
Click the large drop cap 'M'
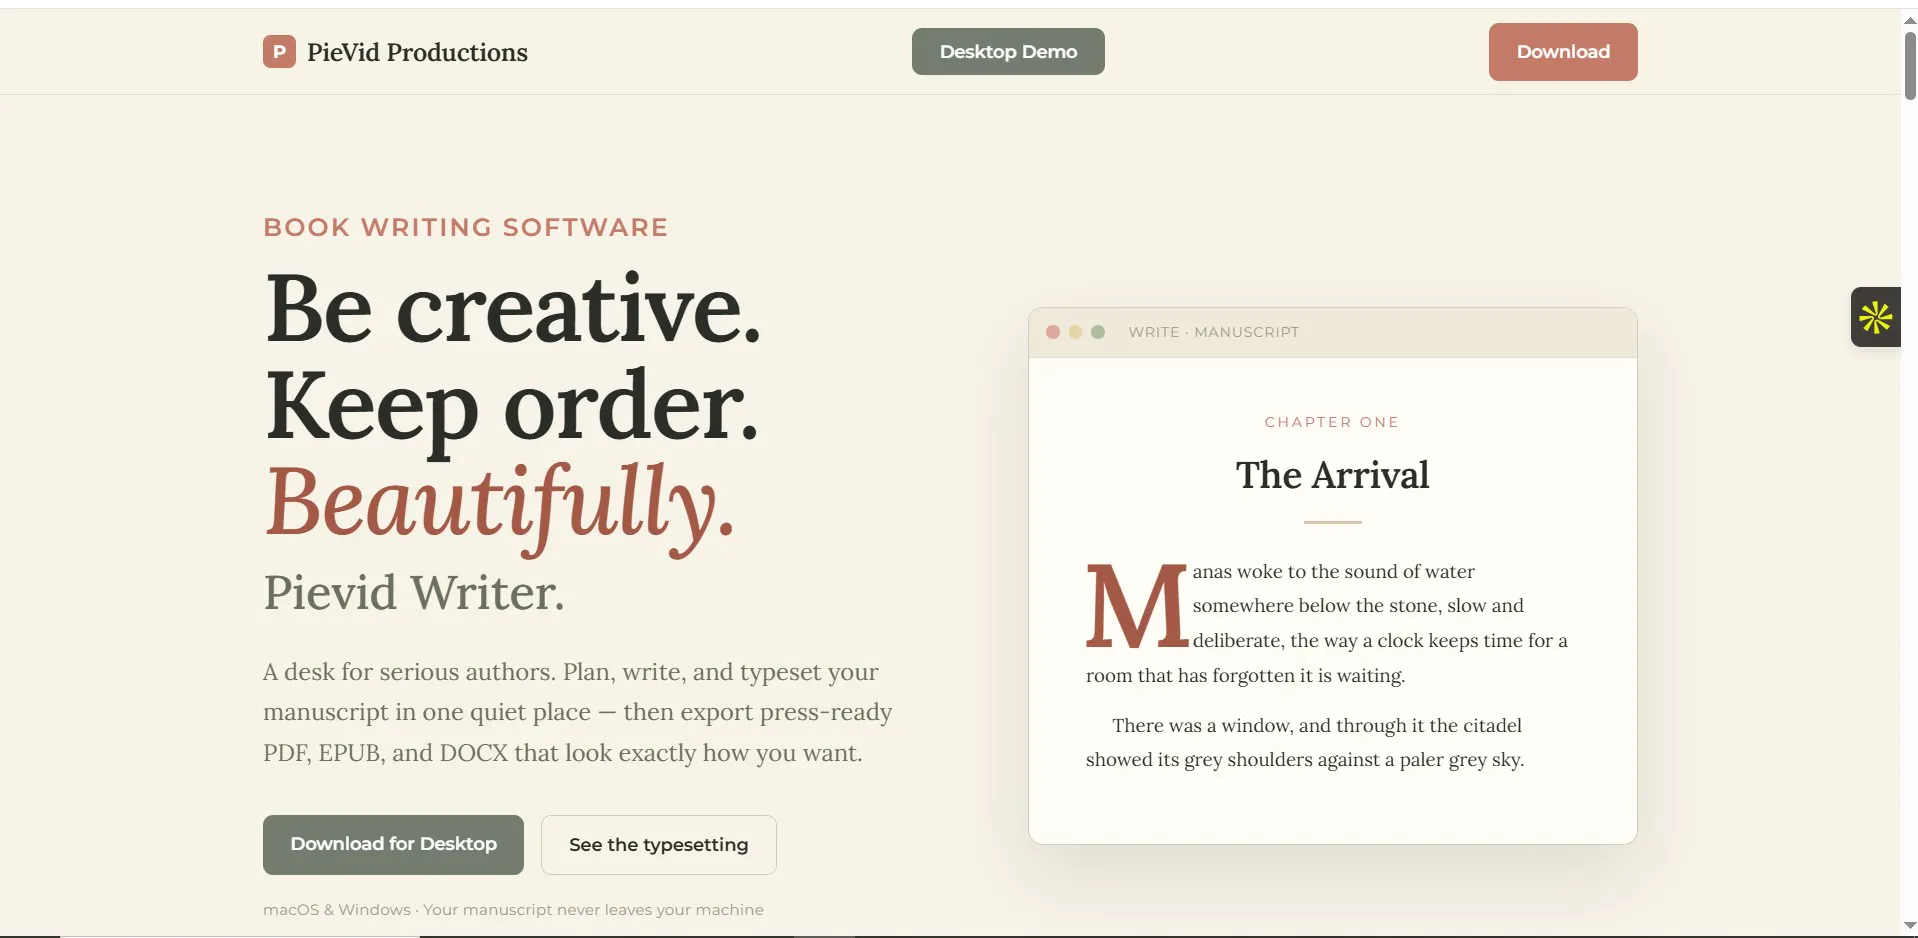[x=1136, y=606]
